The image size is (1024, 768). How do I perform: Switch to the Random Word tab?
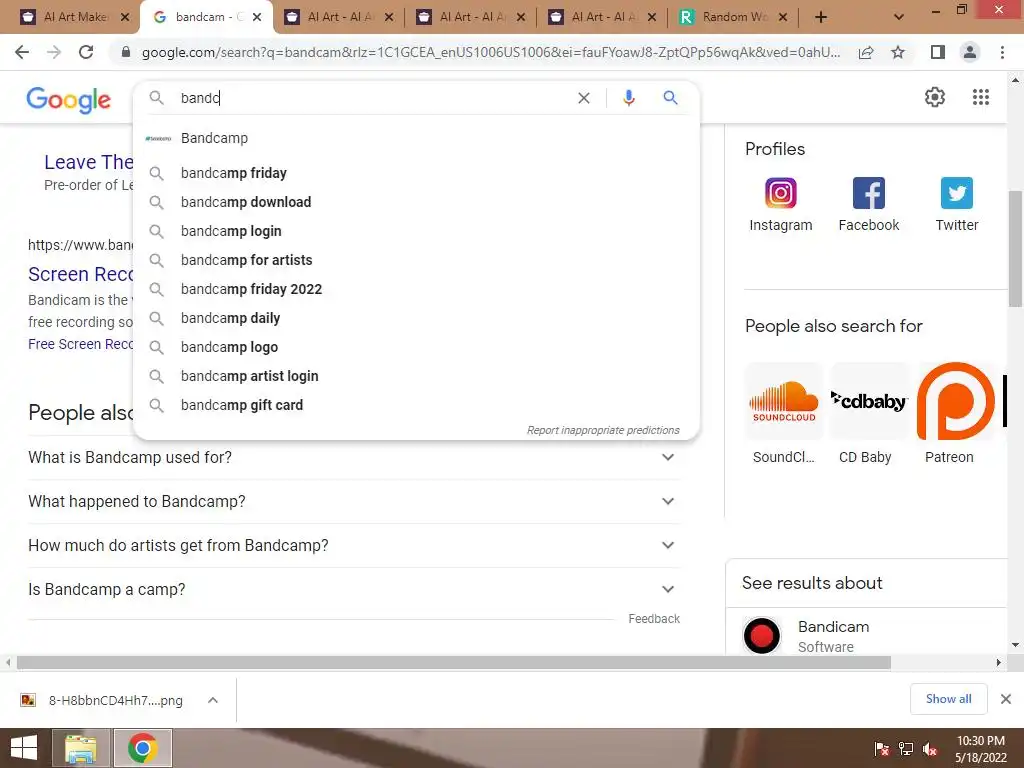pyautogui.click(x=733, y=18)
